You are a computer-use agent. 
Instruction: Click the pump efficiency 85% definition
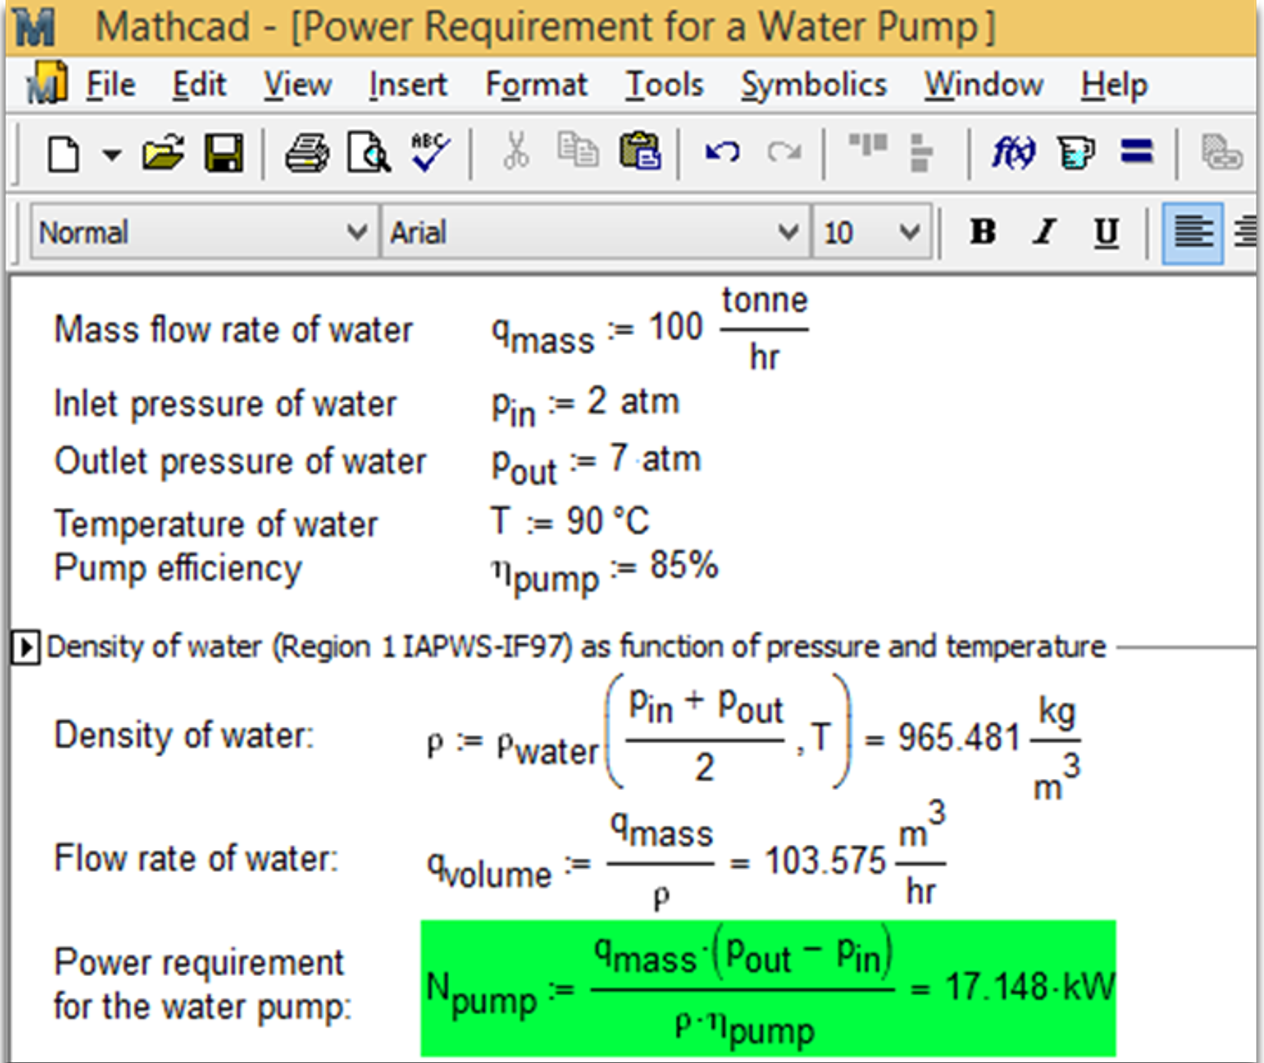coord(604,572)
